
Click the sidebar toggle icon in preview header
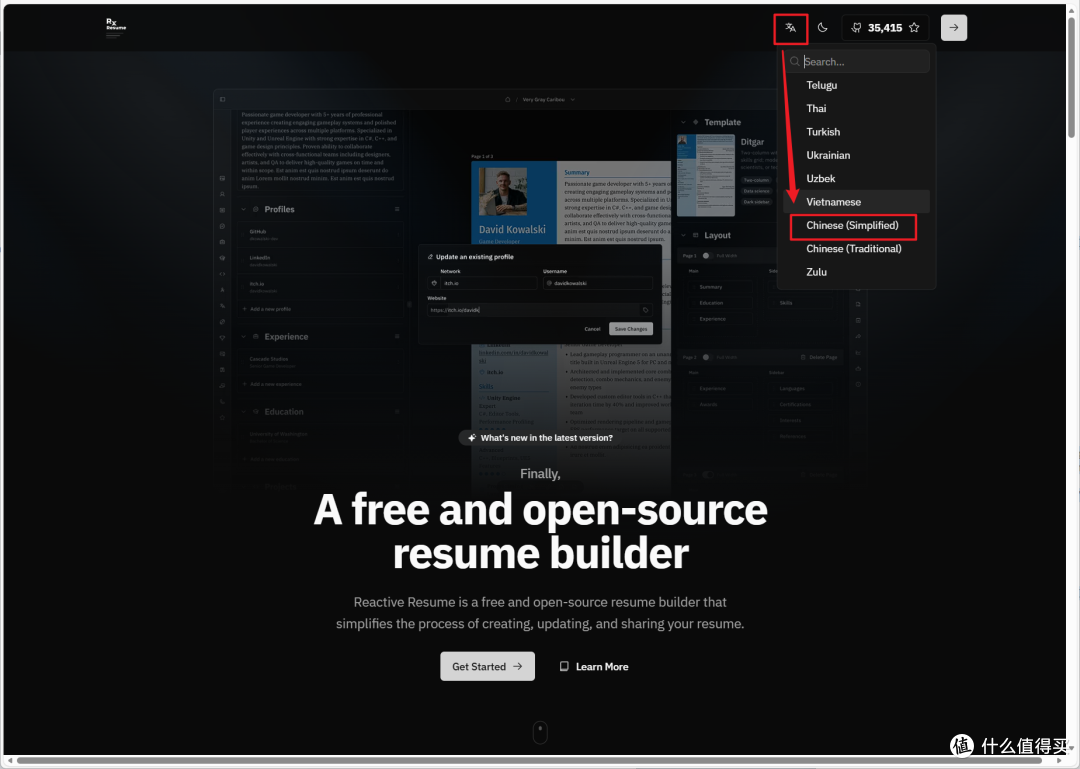pos(222,99)
